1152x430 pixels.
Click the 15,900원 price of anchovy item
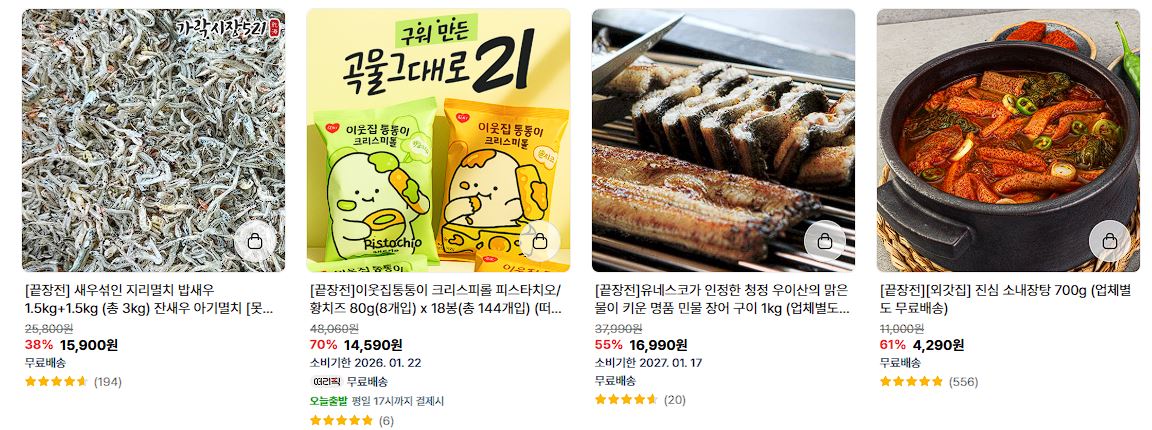(x=89, y=345)
